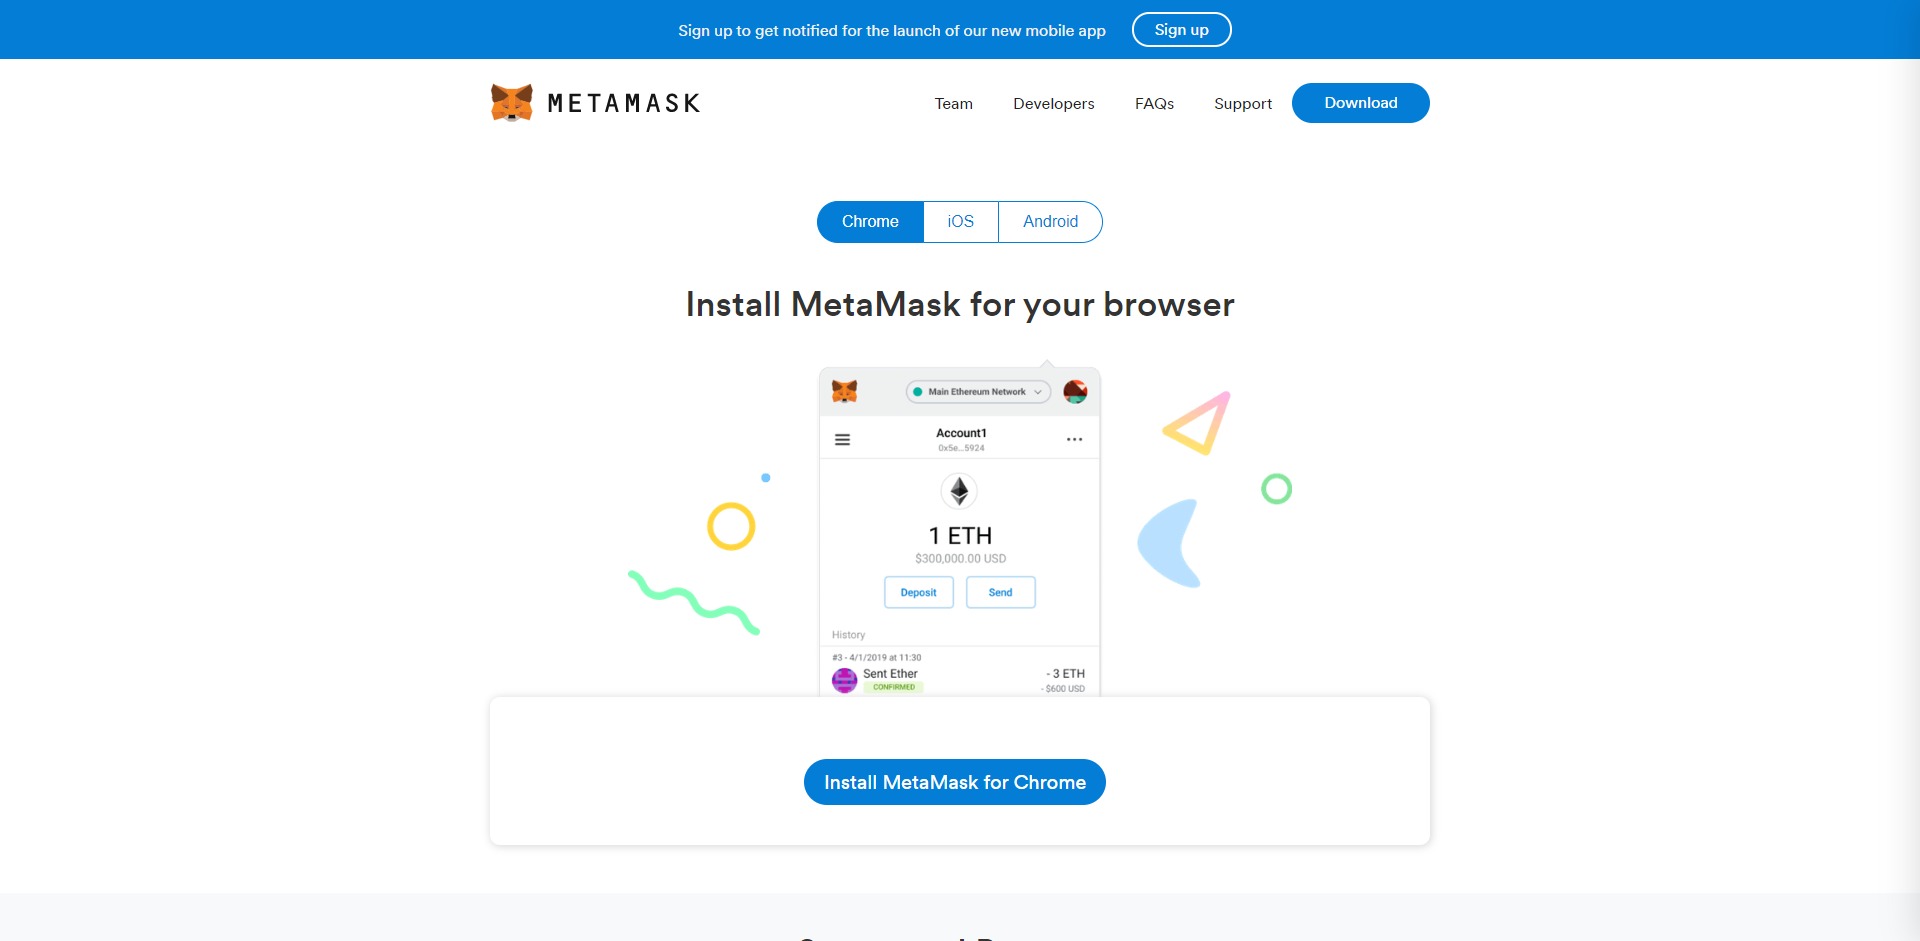Click the Send button in preview
The height and width of the screenshot is (941, 1920).
pos(1001,593)
